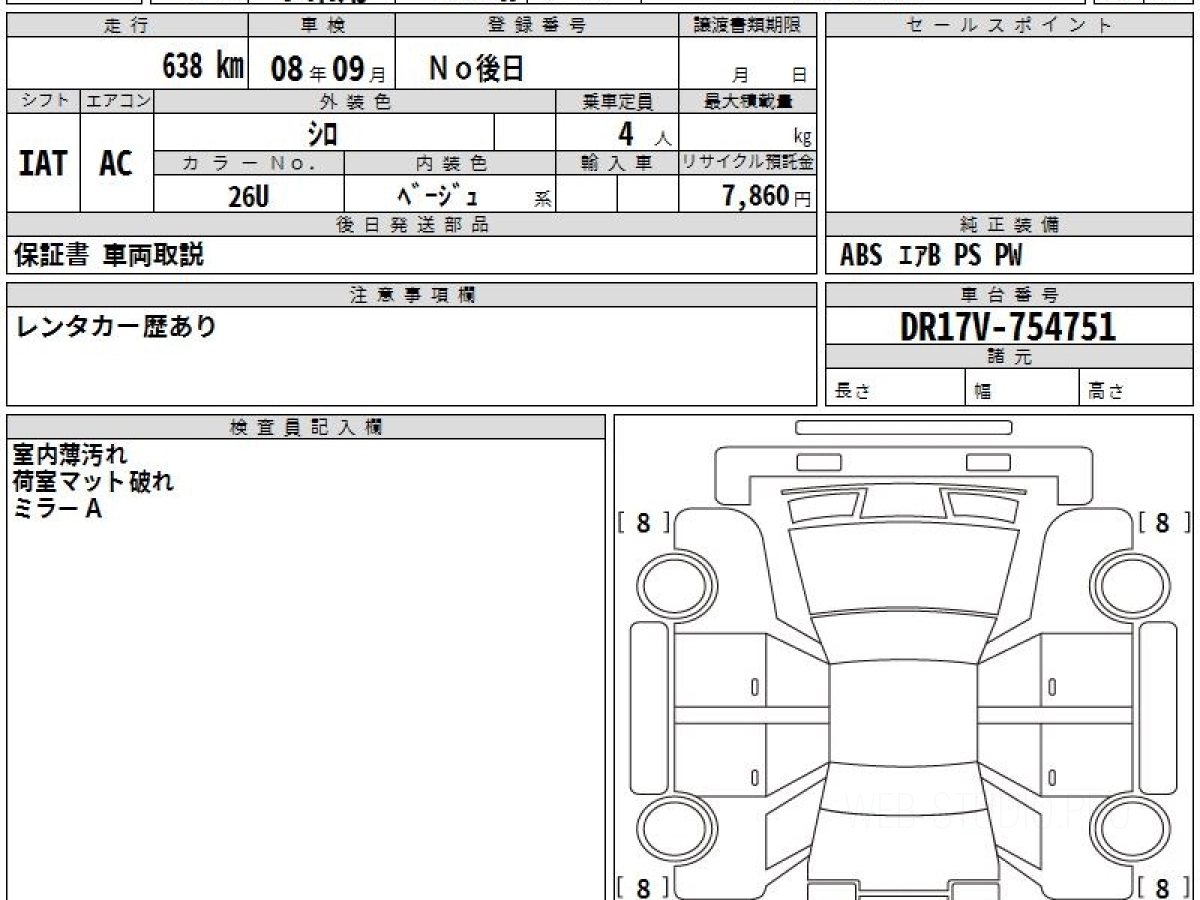
Task: Click the カラーNo. header
Action: (249, 163)
